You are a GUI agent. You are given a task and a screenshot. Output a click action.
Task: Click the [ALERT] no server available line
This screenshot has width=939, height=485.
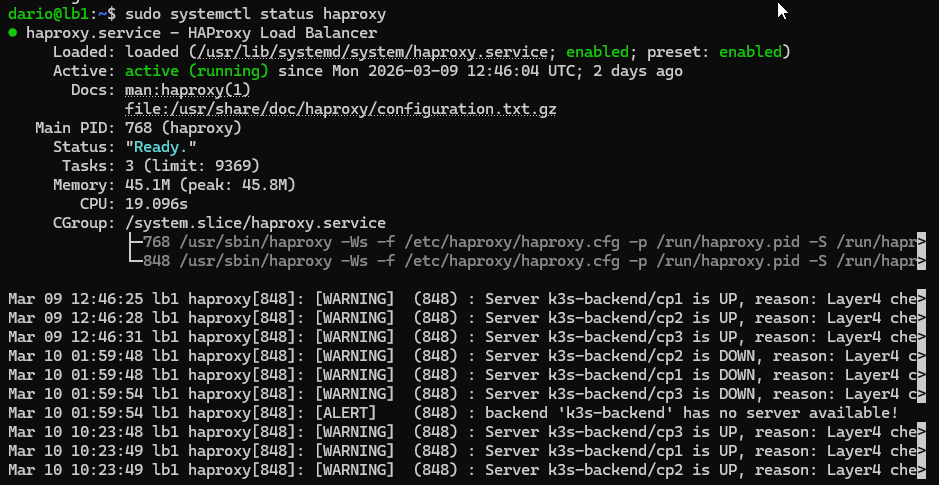[453, 413]
